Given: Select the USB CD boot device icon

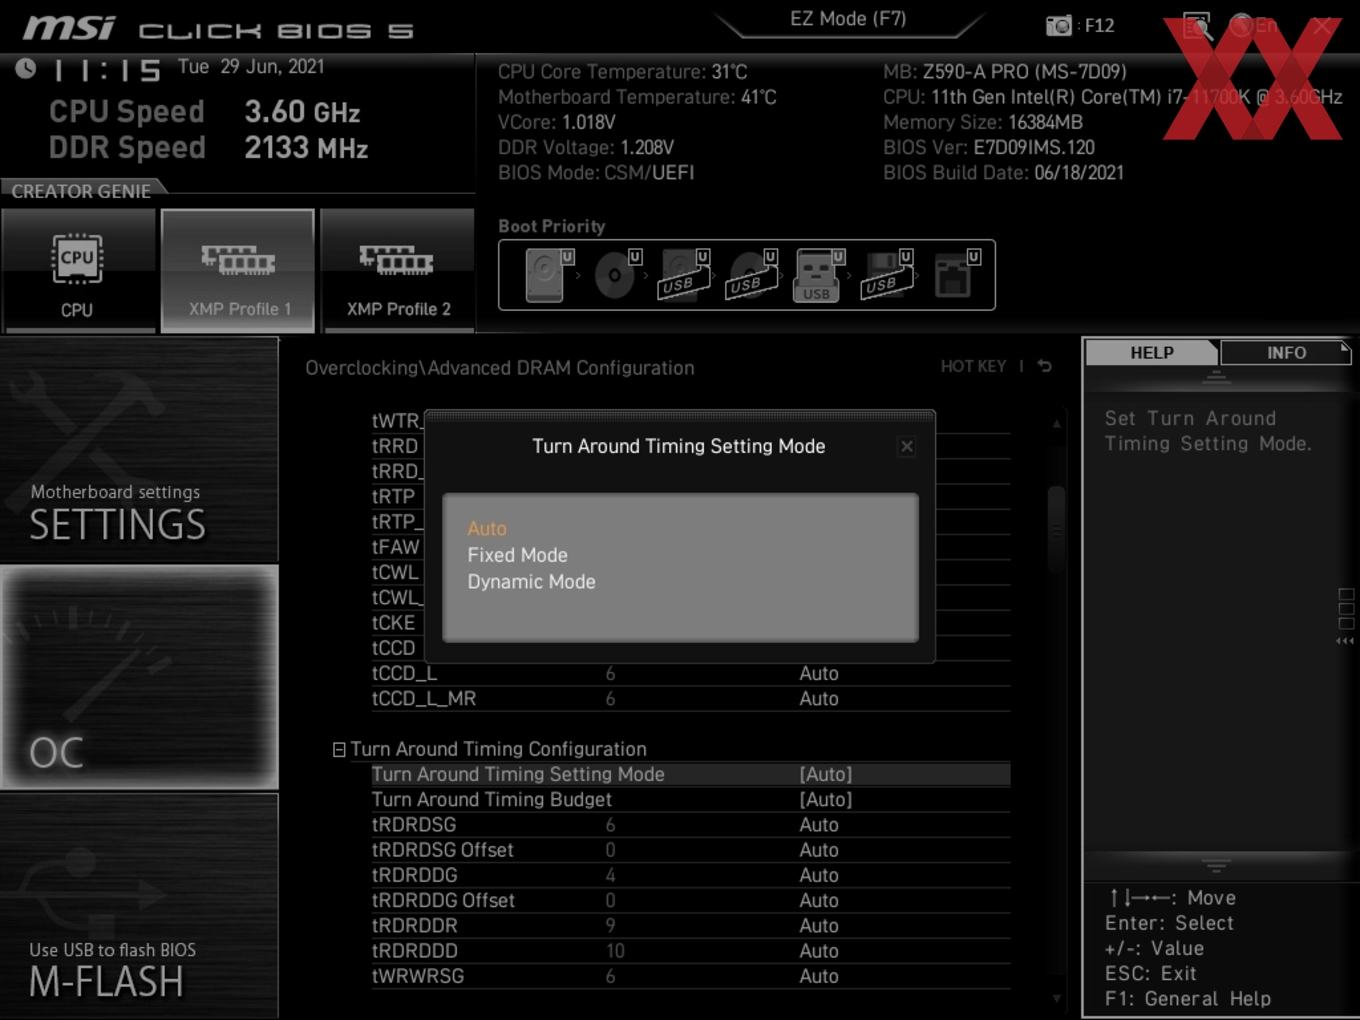Looking at the screenshot, I should [x=752, y=275].
